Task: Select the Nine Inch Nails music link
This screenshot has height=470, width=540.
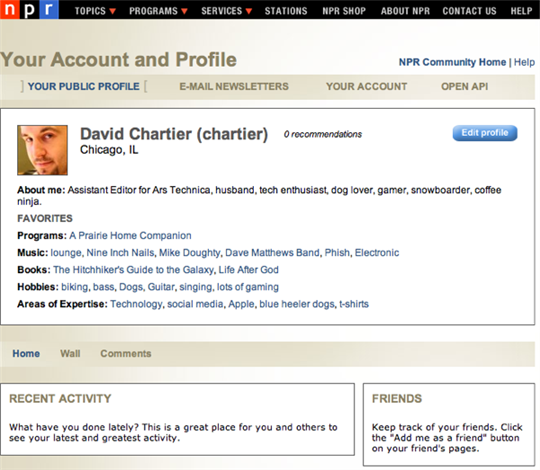Action: coord(120,253)
